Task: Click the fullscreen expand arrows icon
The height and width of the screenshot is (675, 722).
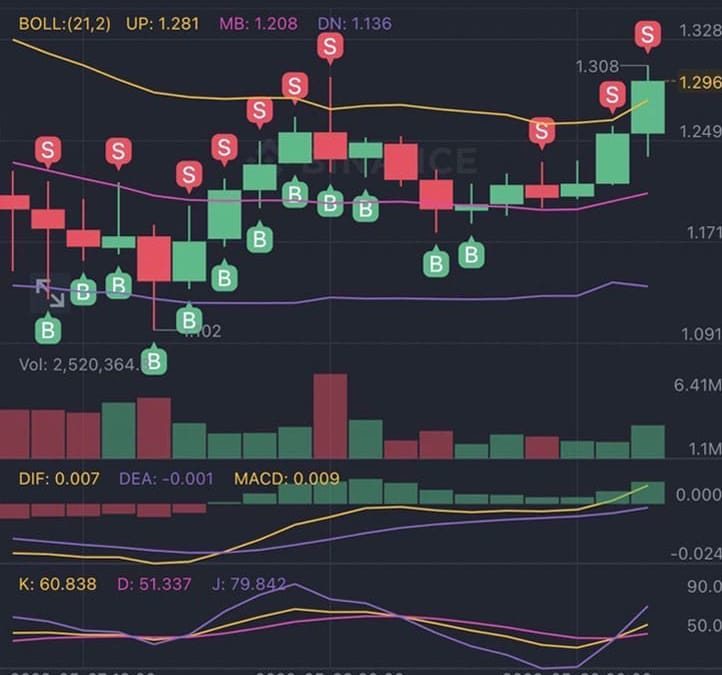Action: [x=47, y=291]
